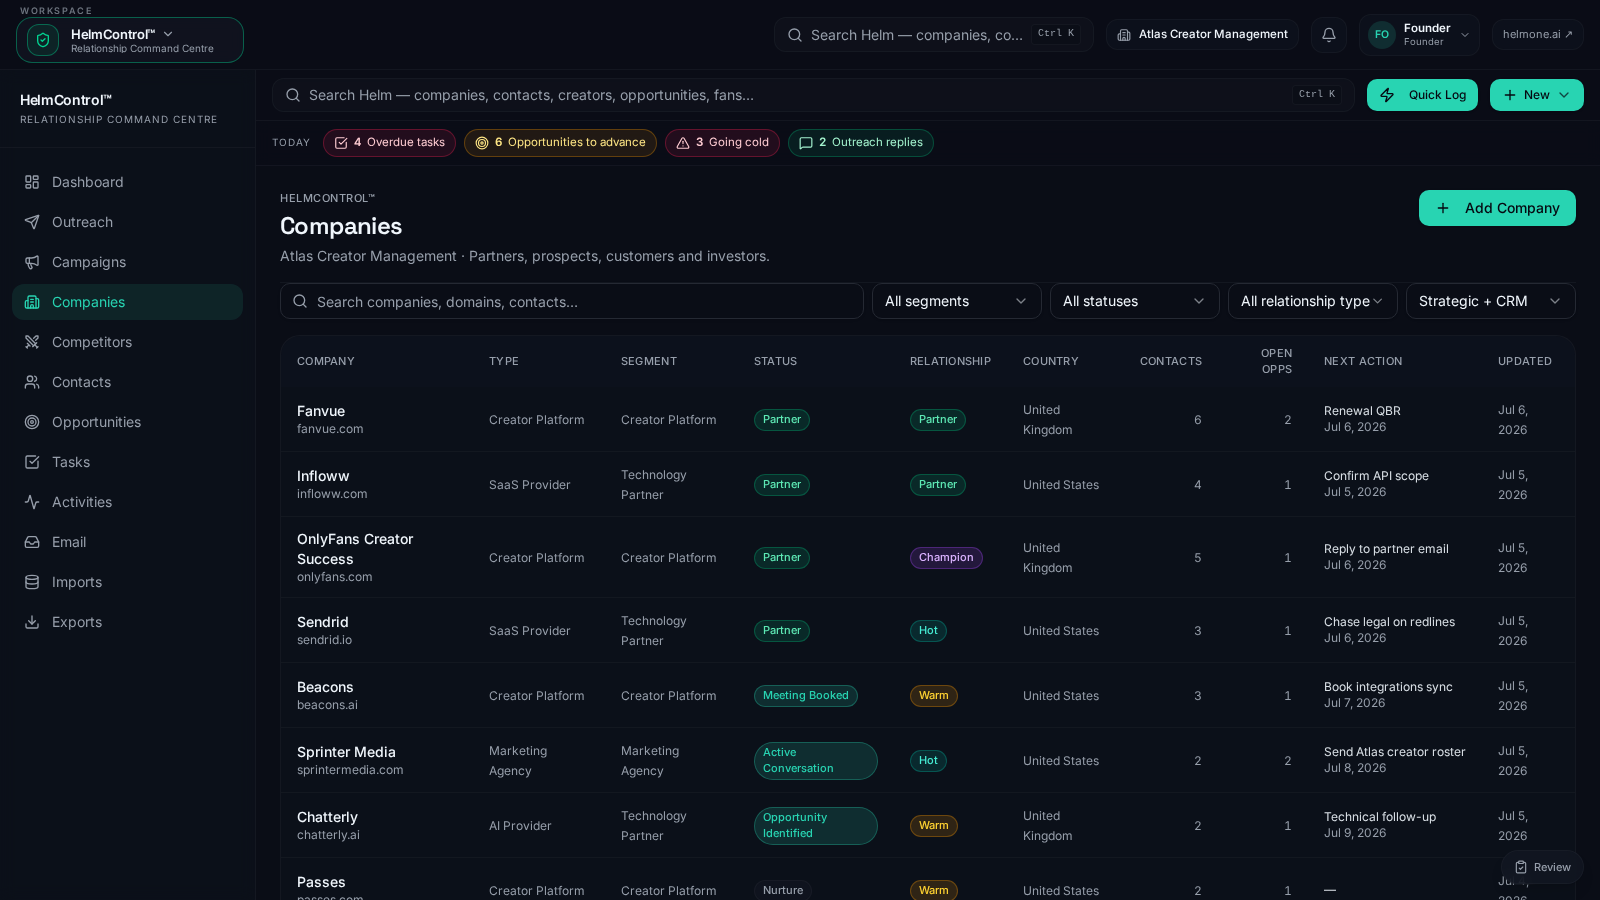
Task: Show 4 Overdue tasks
Action: 389,143
